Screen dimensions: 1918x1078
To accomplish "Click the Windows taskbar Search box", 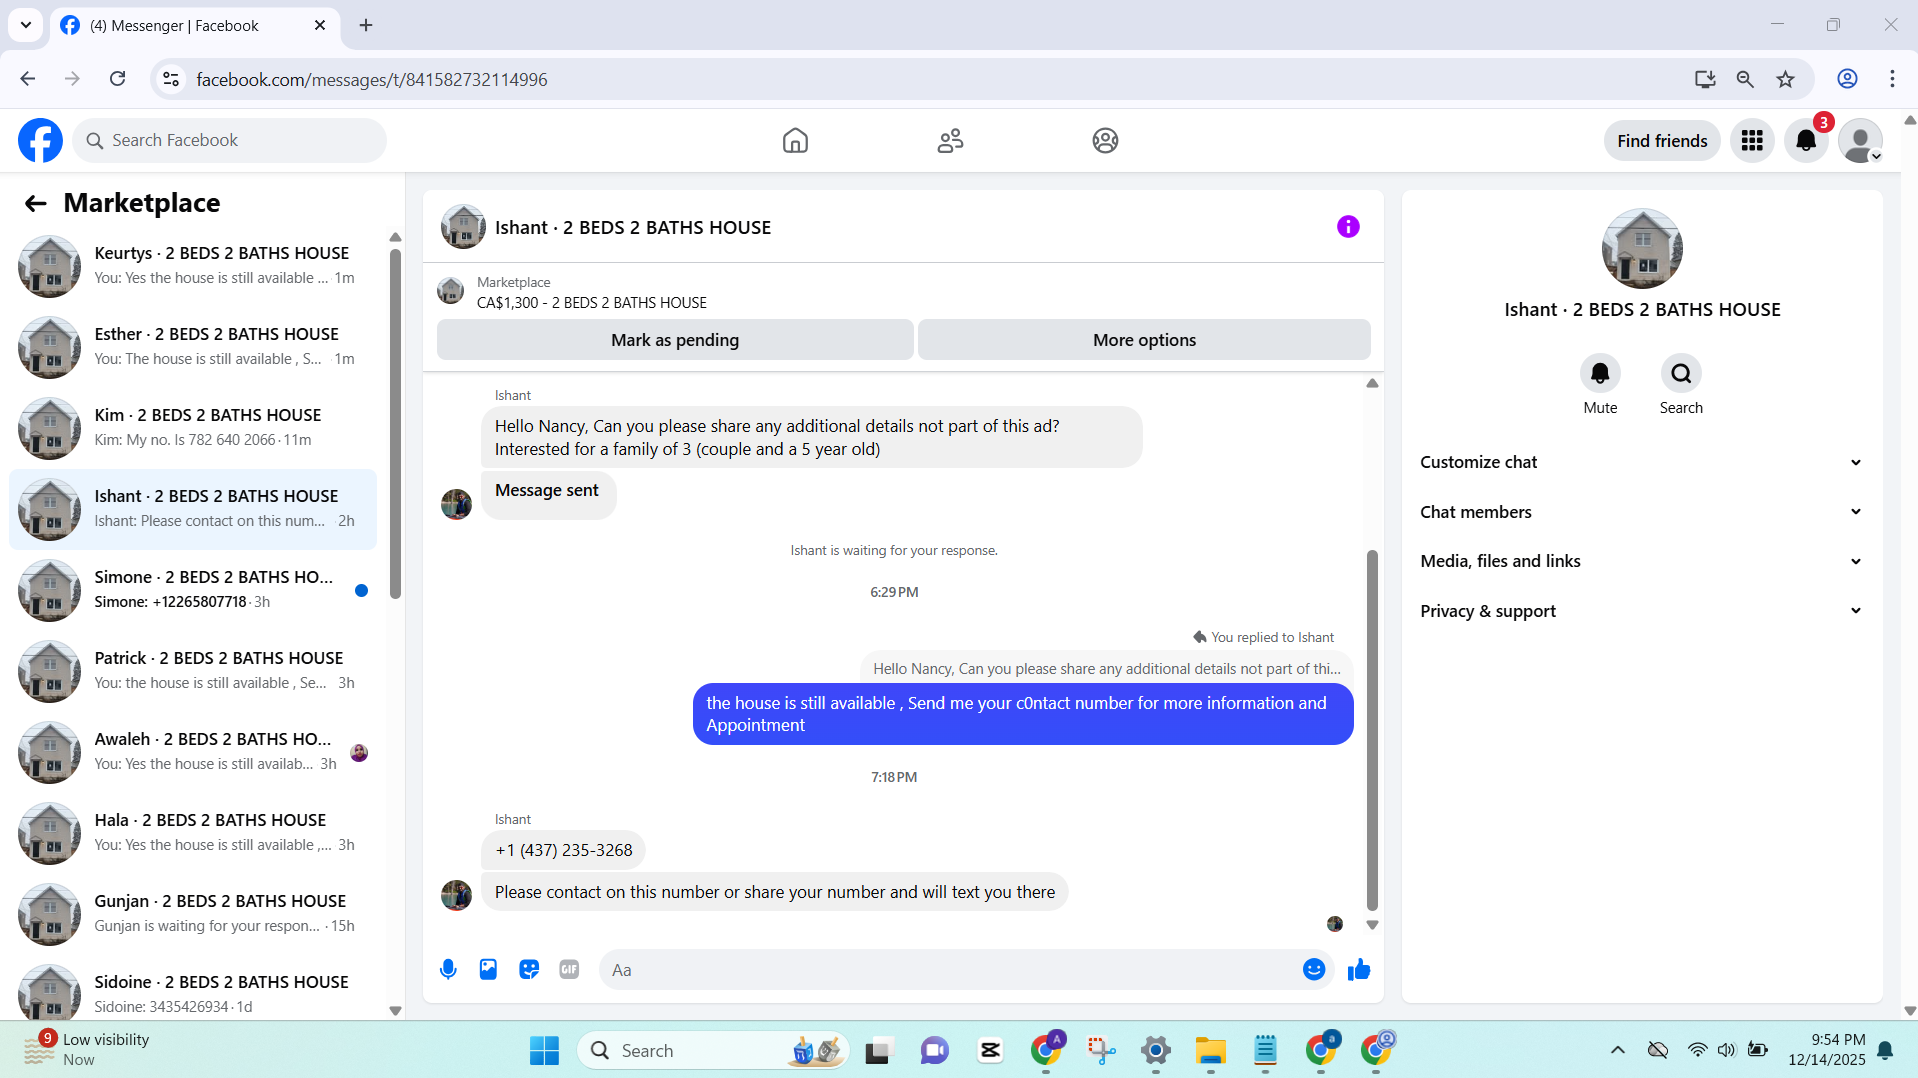I will (713, 1050).
